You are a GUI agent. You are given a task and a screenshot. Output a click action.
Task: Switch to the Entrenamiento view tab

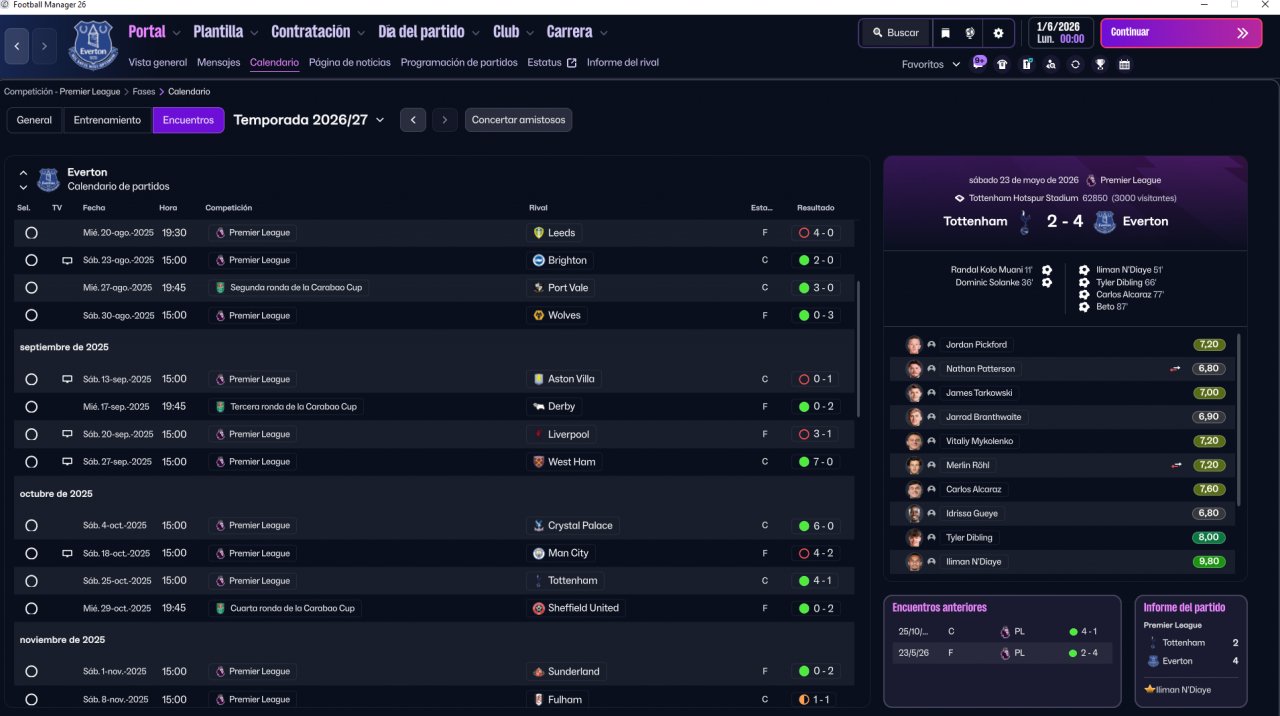click(x=107, y=120)
